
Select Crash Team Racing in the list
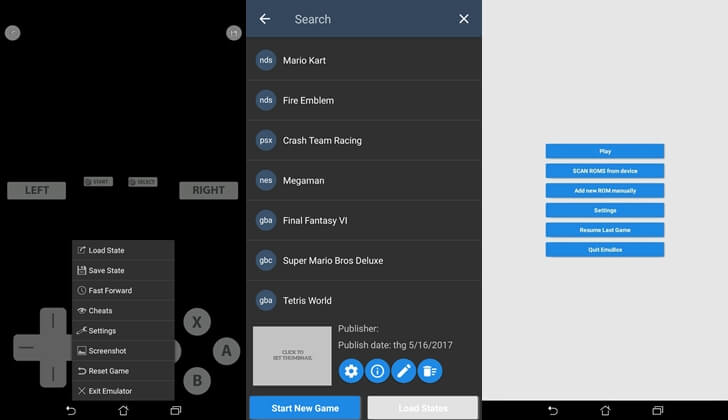click(x=364, y=140)
